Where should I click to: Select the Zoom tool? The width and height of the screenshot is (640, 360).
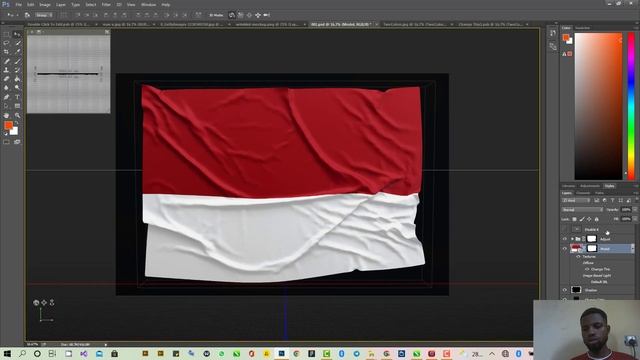17,116
